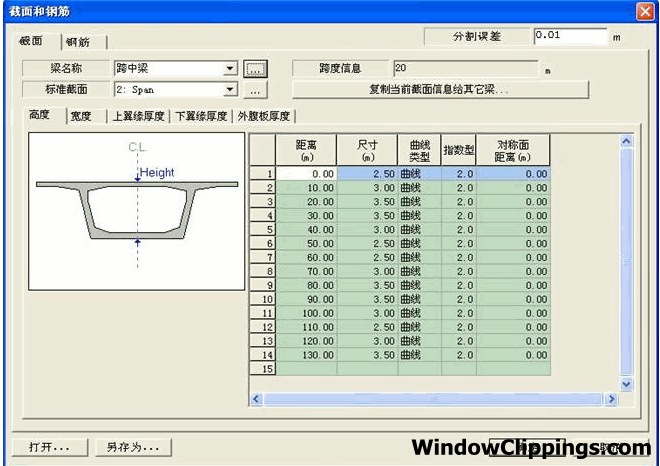Close the 截面和钢筋 dialog
660x466 pixels.
(x=644, y=11)
